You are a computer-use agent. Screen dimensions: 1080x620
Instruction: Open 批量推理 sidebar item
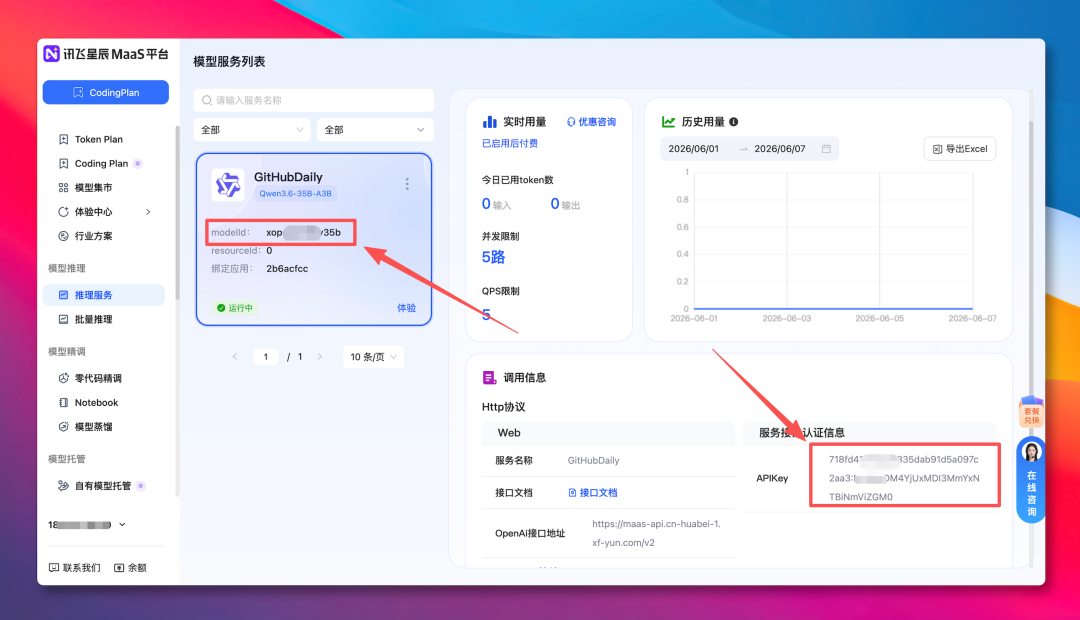tap(93, 319)
